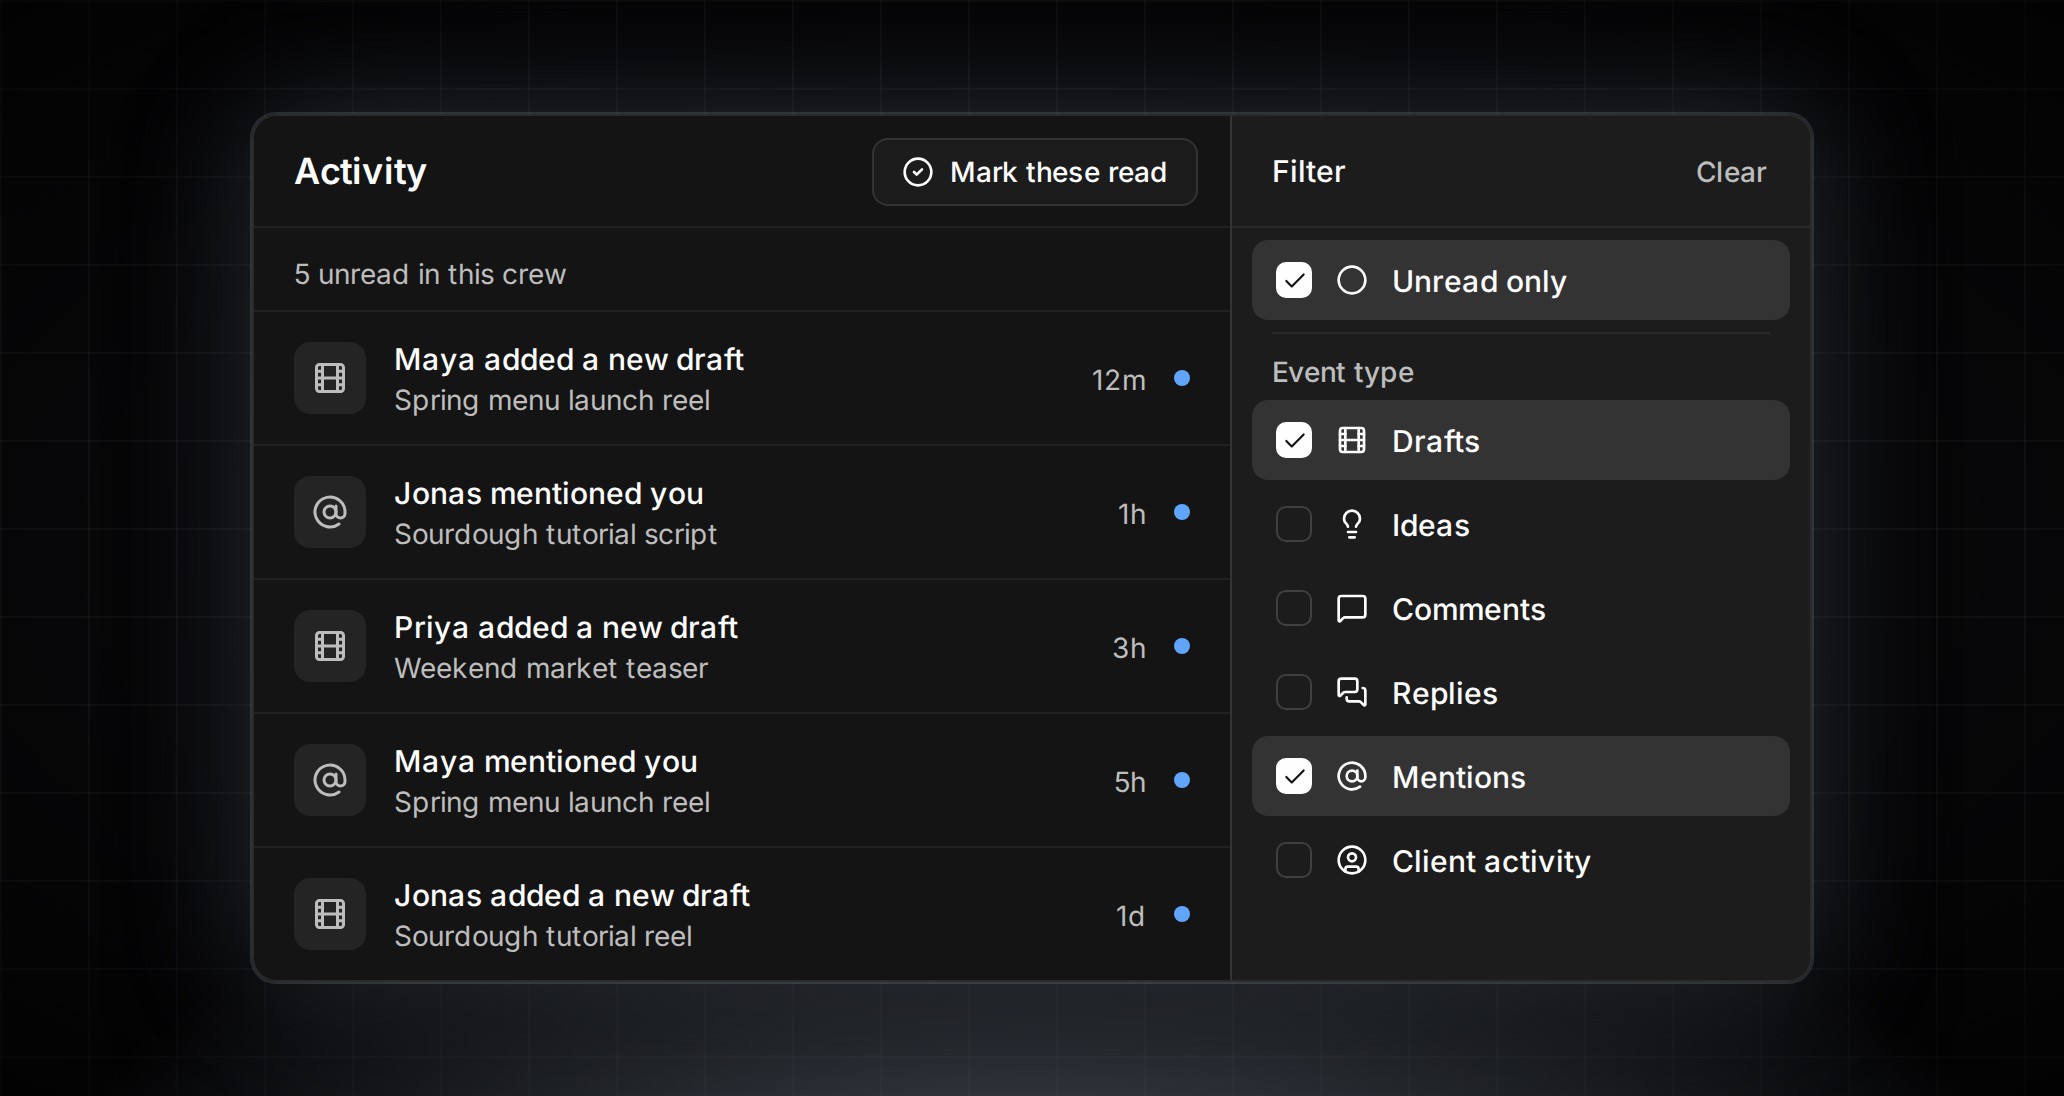The height and width of the screenshot is (1096, 2064).
Task: Click the lightbulb icon next to Ideas
Action: (x=1352, y=524)
